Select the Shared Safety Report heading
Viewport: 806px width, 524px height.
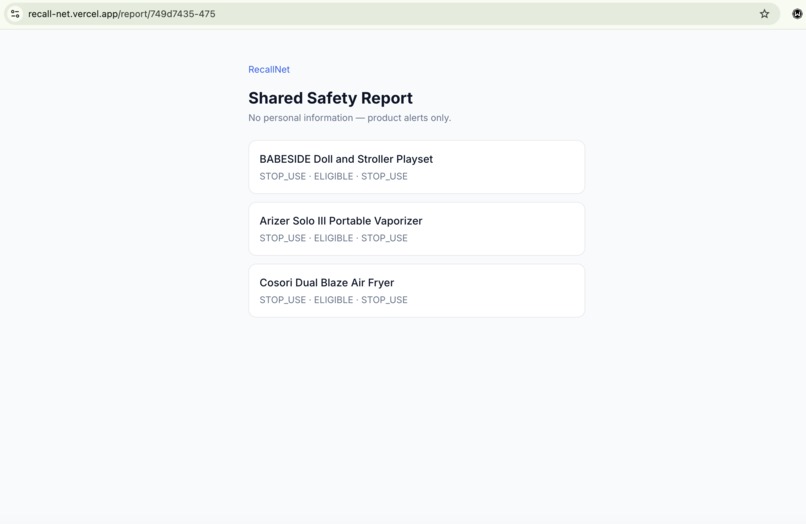(x=331, y=98)
